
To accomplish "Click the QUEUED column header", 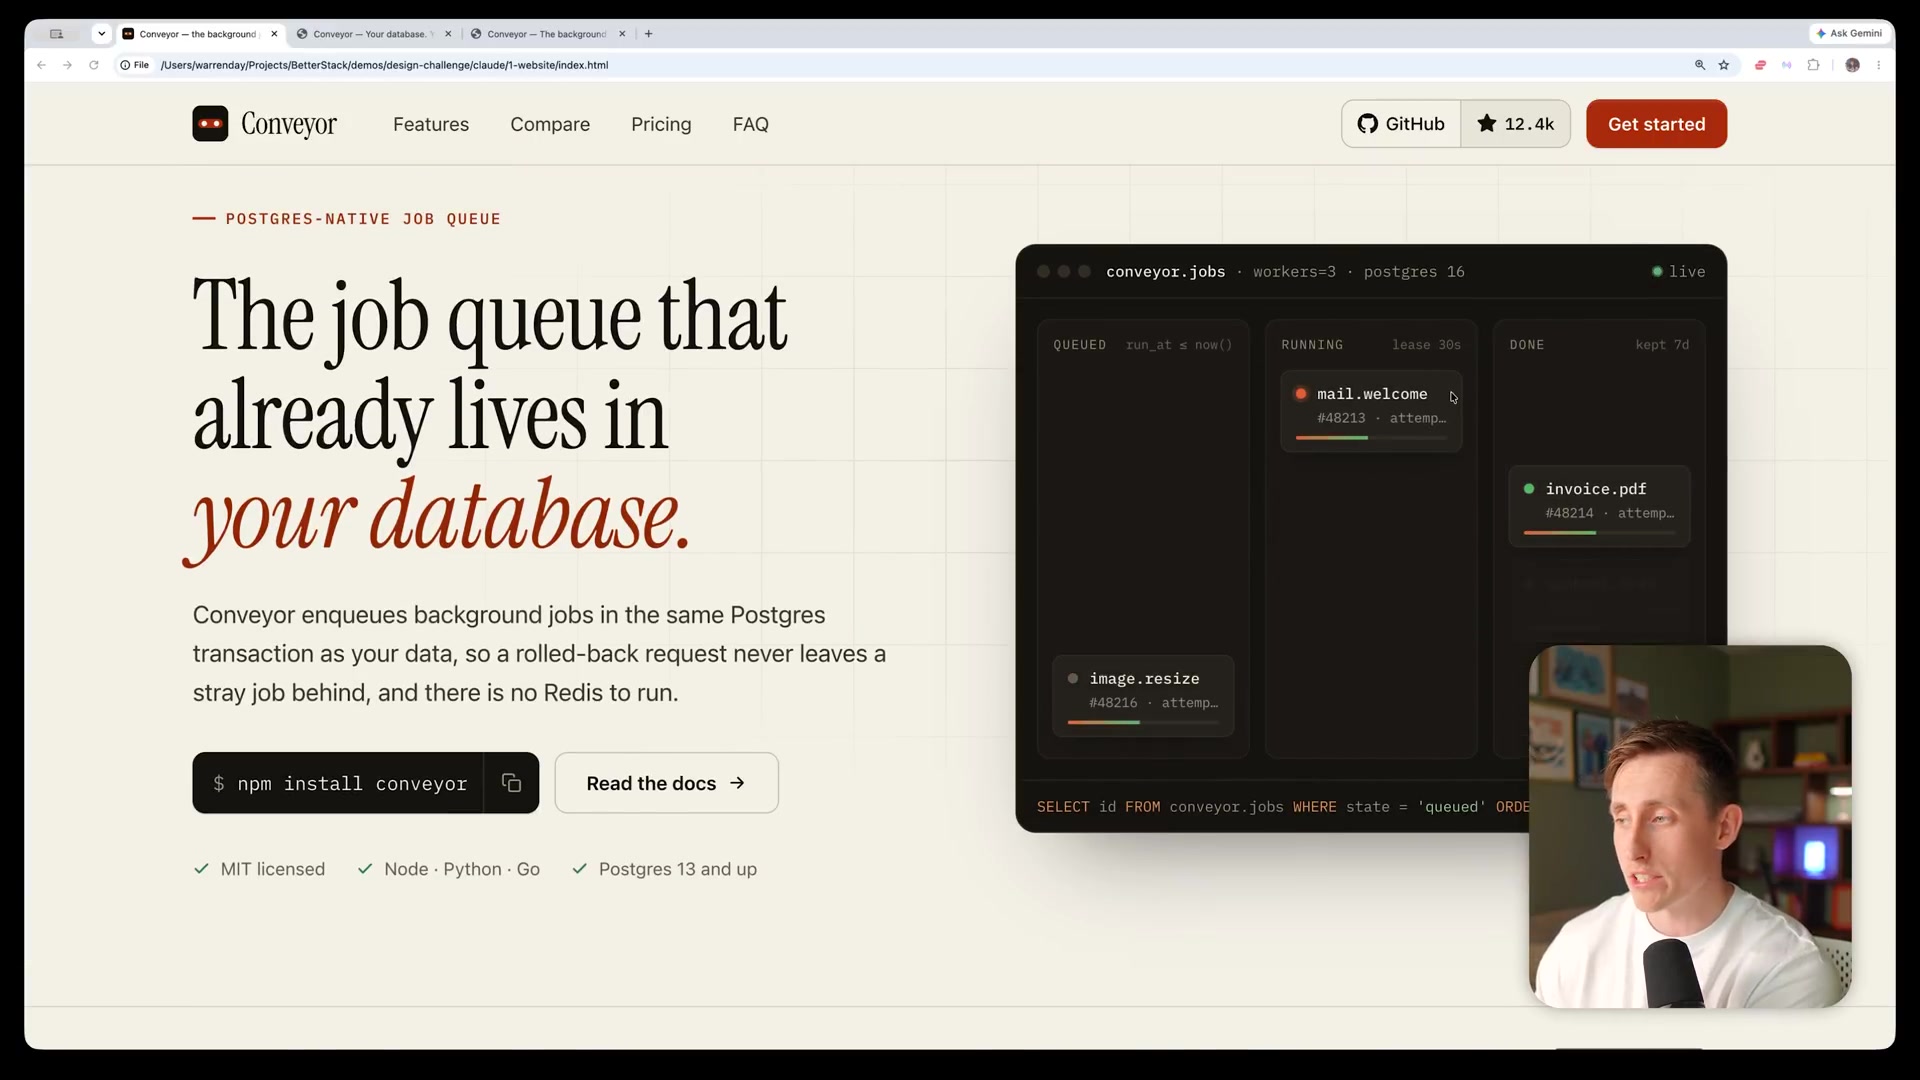I will pyautogui.click(x=1079, y=345).
